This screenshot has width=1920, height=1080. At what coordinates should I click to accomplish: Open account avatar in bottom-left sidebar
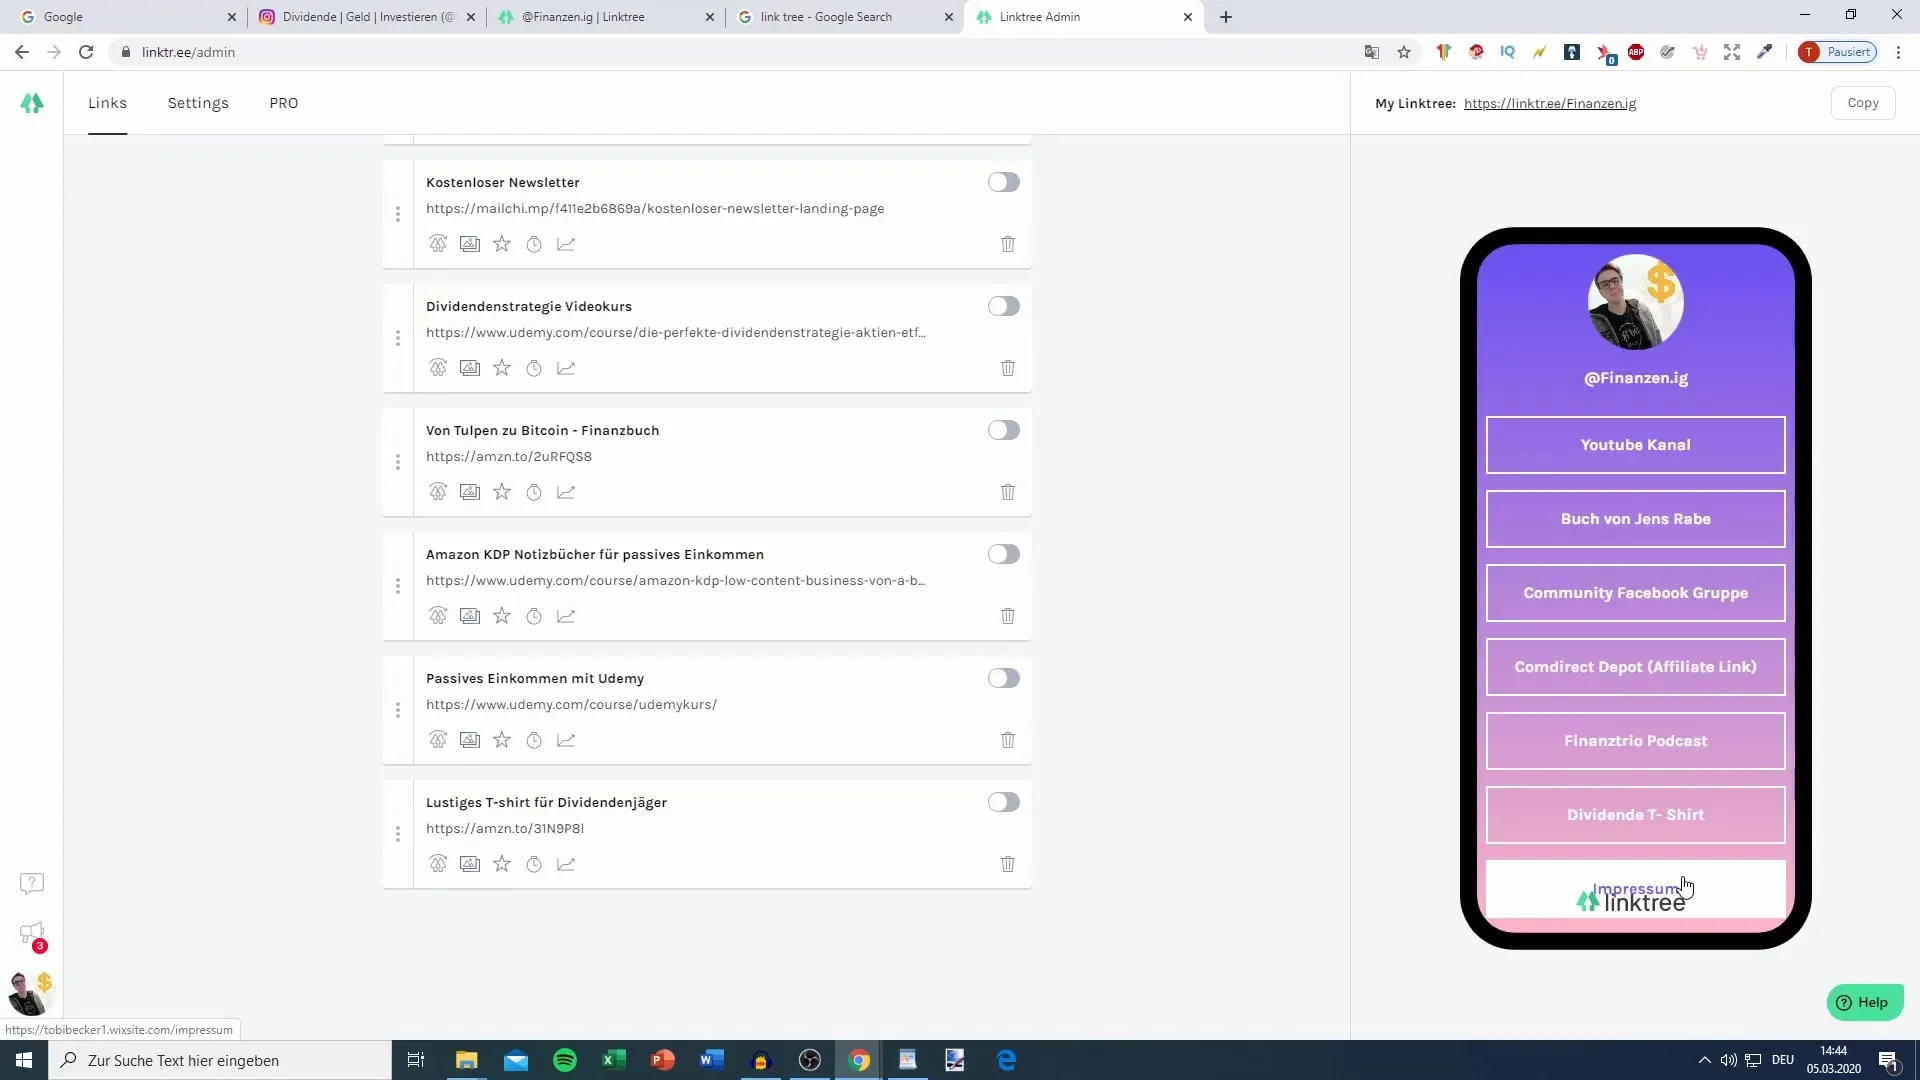coord(30,992)
